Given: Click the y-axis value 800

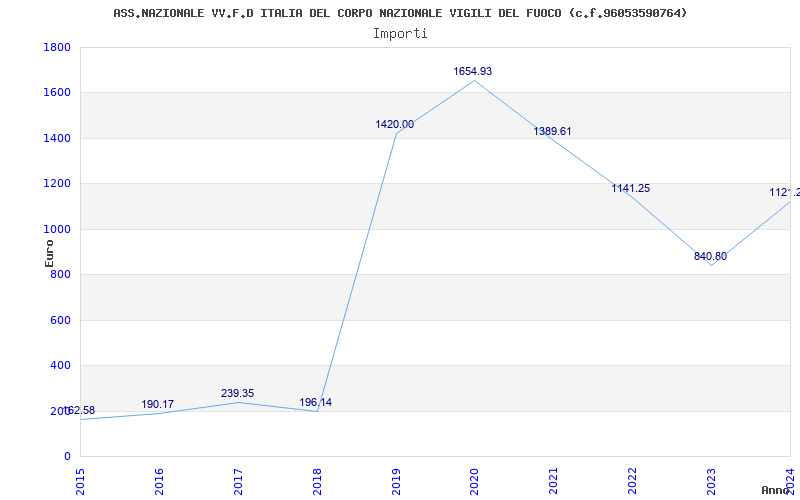Looking at the screenshot, I should point(61,274).
